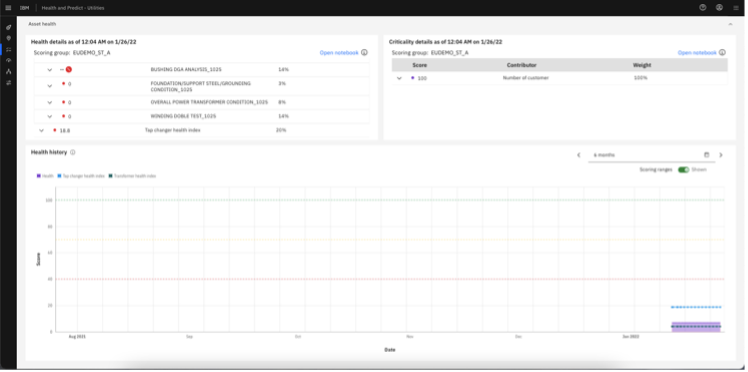This screenshot has height=372, width=748.
Task: Click the 100% weight cell
Action: point(640,78)
